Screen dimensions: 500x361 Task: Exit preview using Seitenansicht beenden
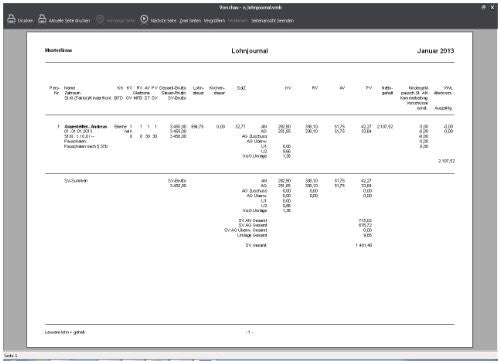pos(272,21)
